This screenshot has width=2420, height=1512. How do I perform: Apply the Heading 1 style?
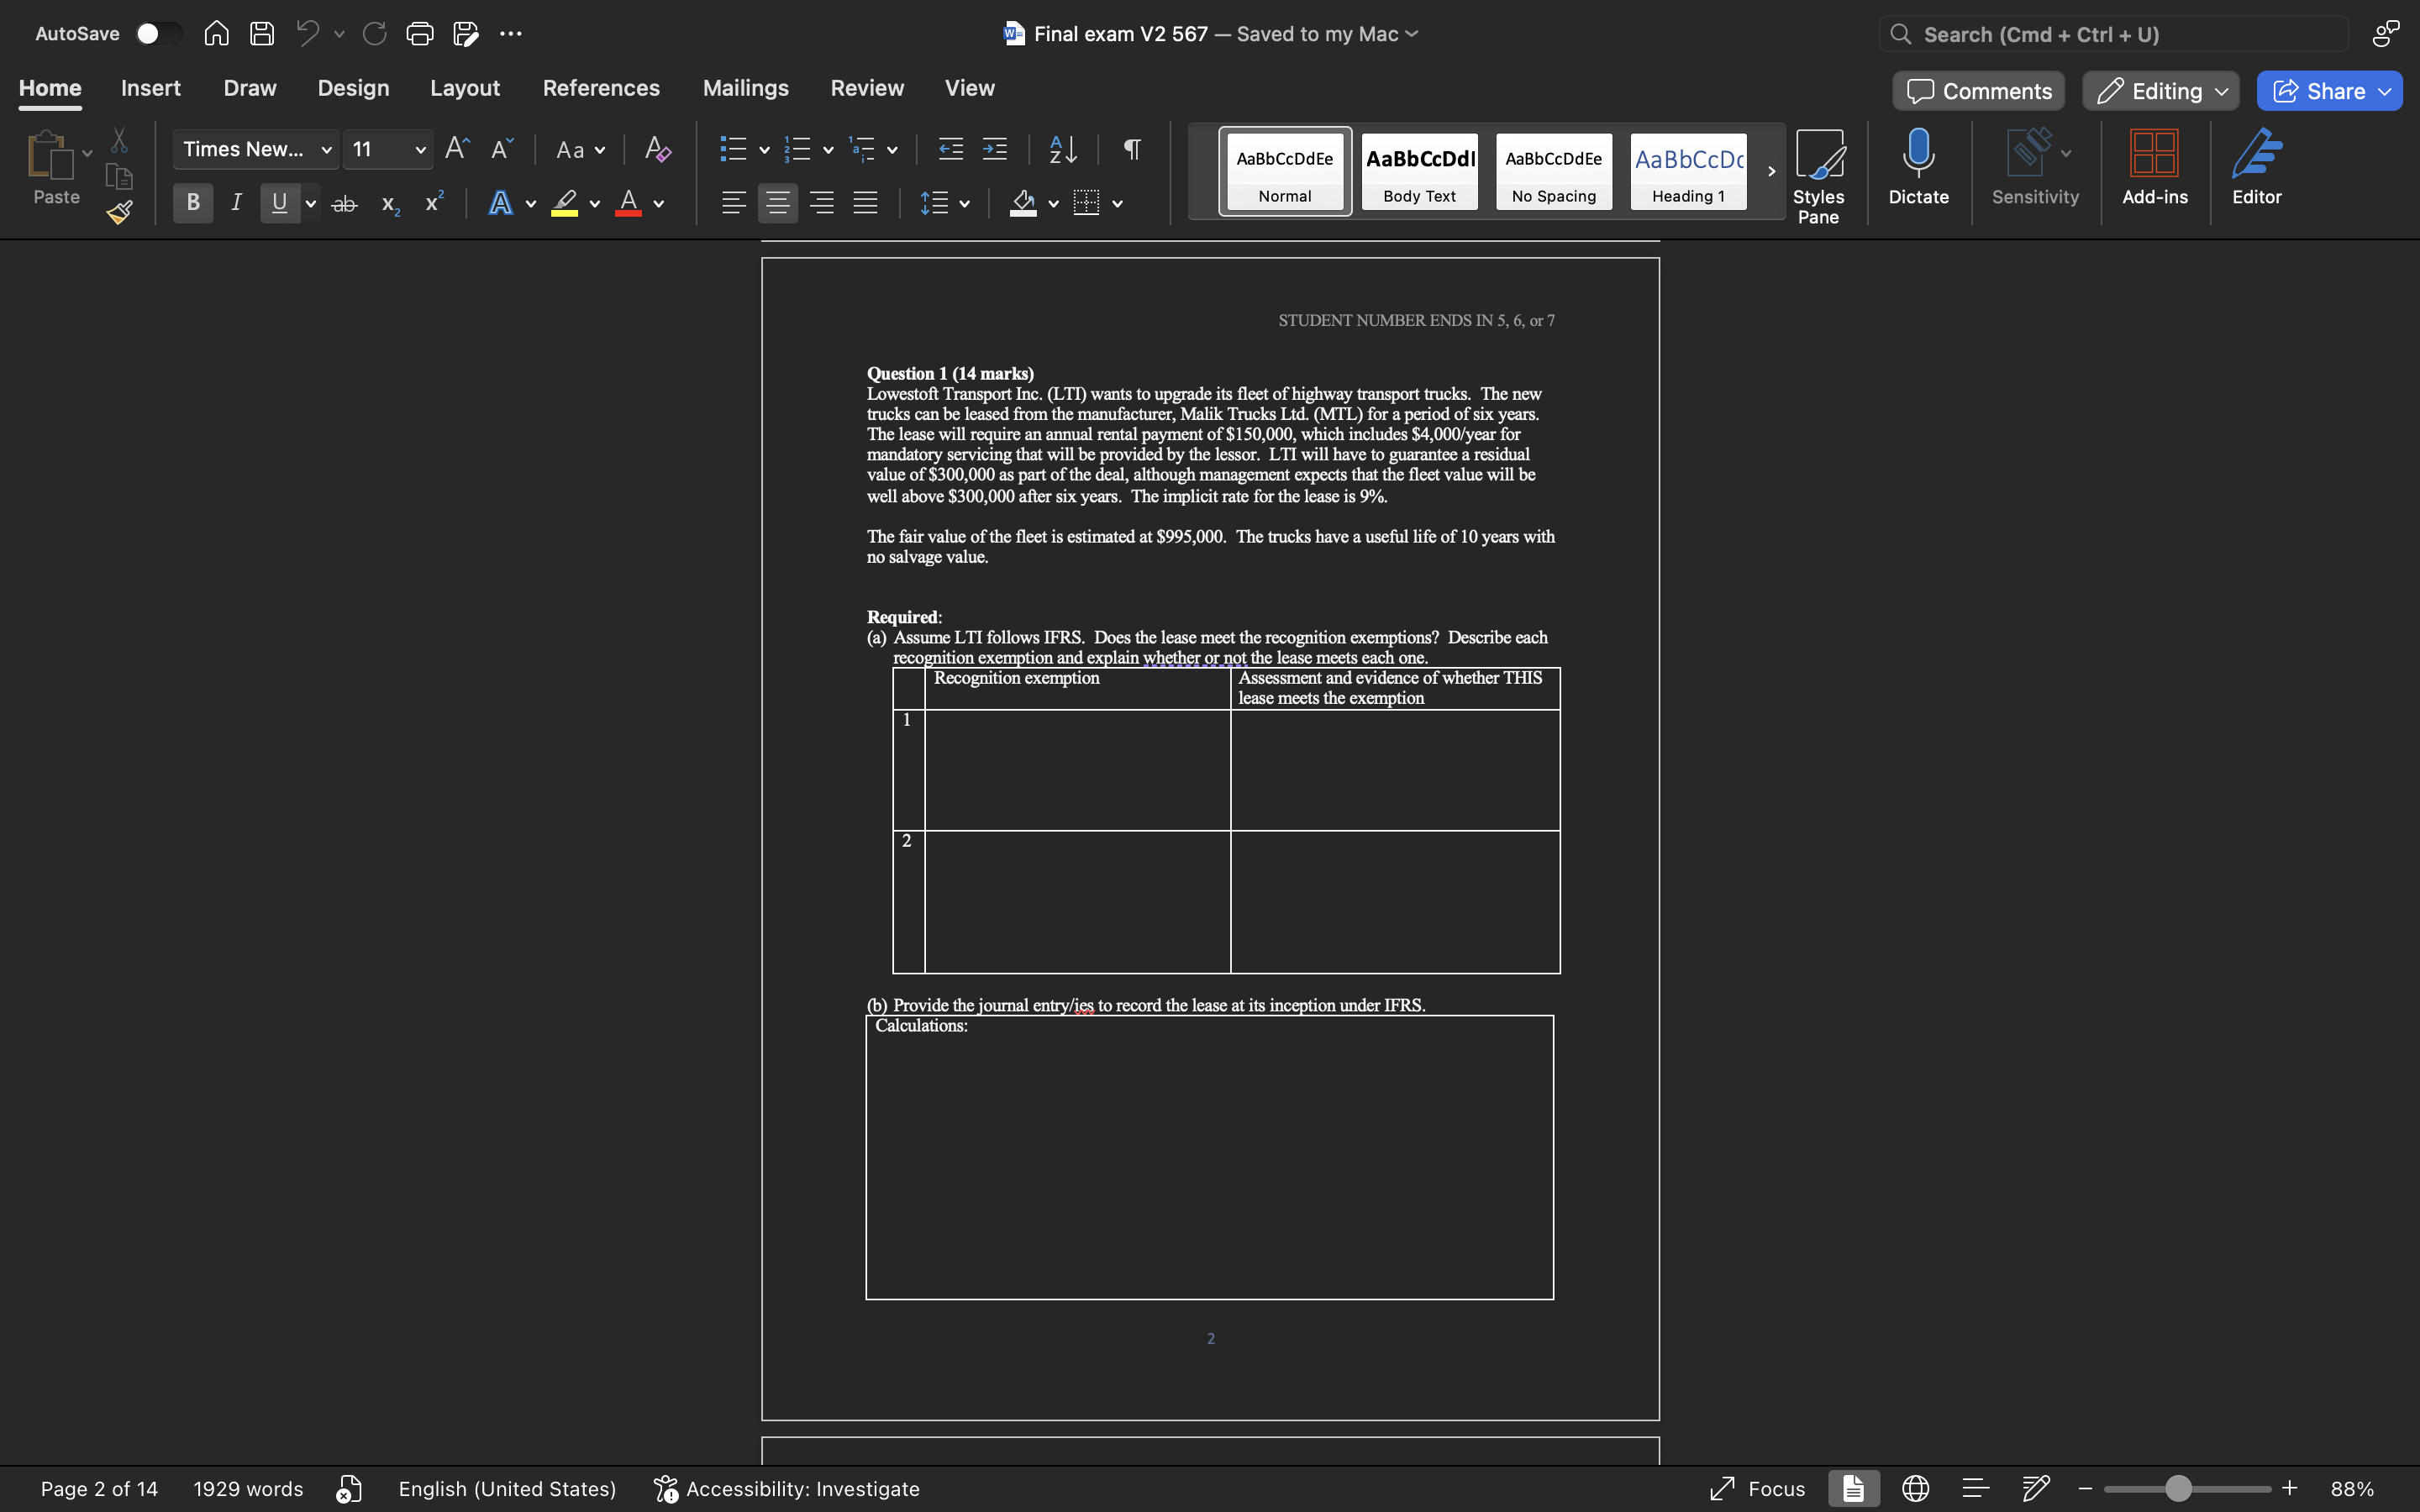coord(1687,171)
